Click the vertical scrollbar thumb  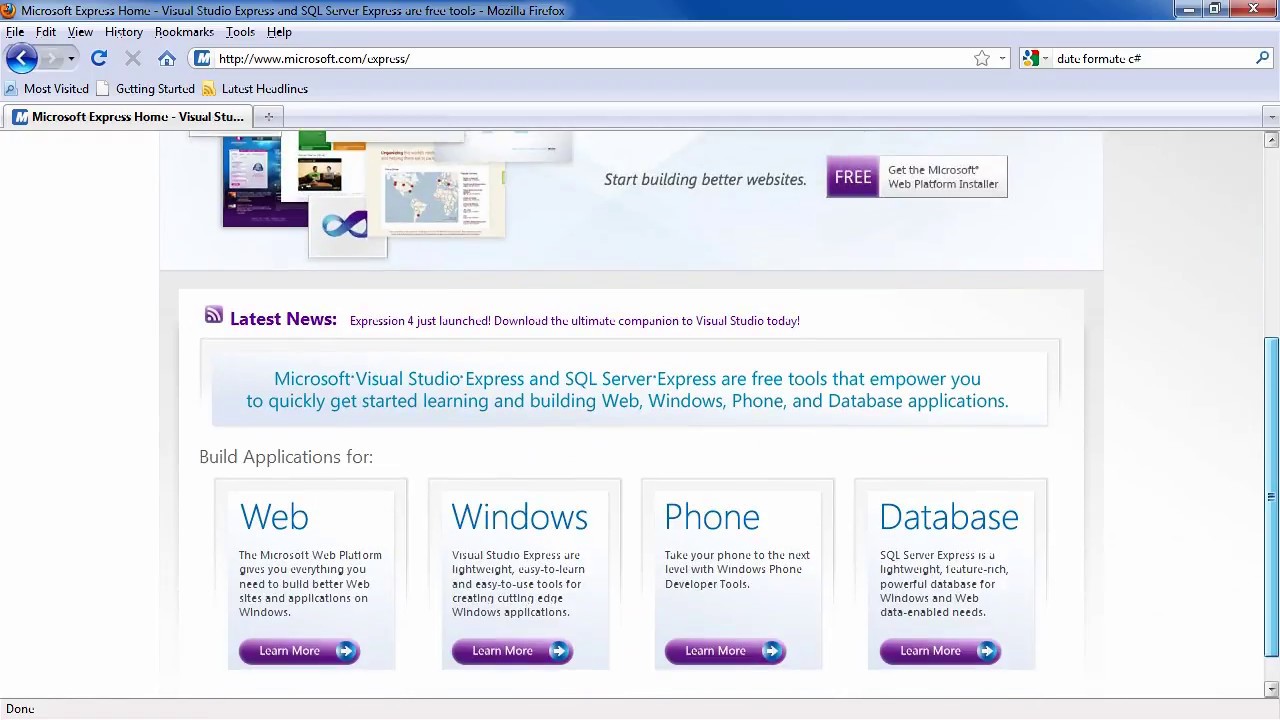[1271, 497]
